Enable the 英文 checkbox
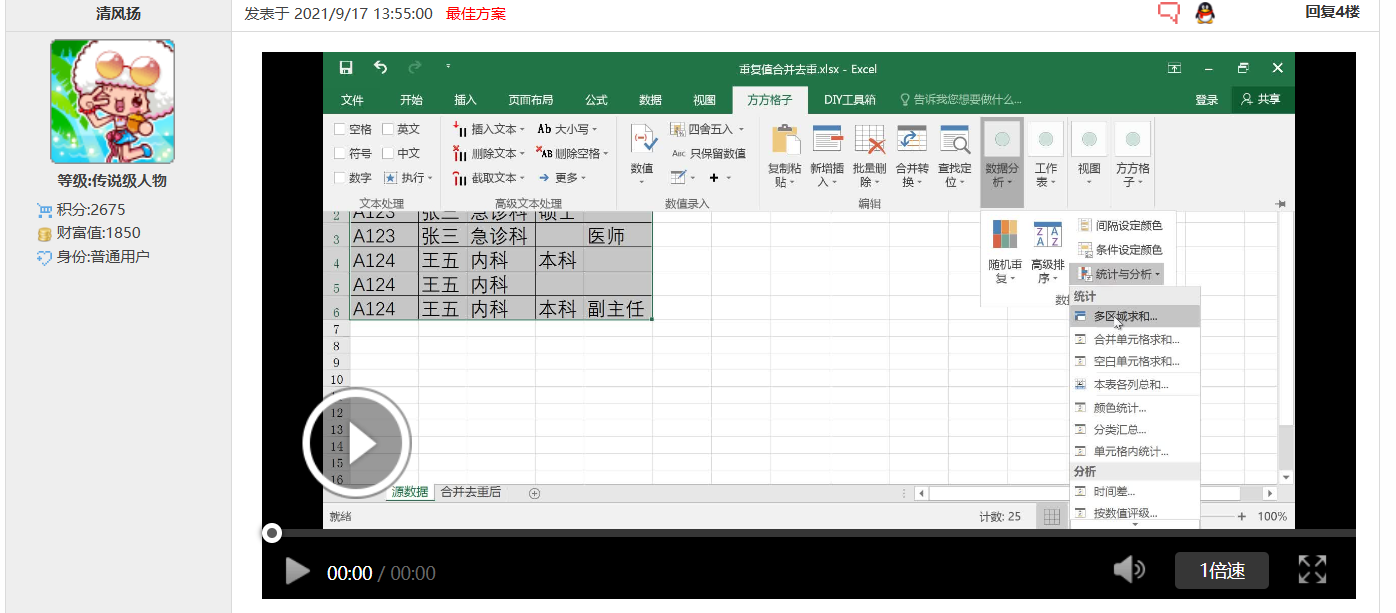The height and width of the screenshot is (613, 1396). click(388, 129)
